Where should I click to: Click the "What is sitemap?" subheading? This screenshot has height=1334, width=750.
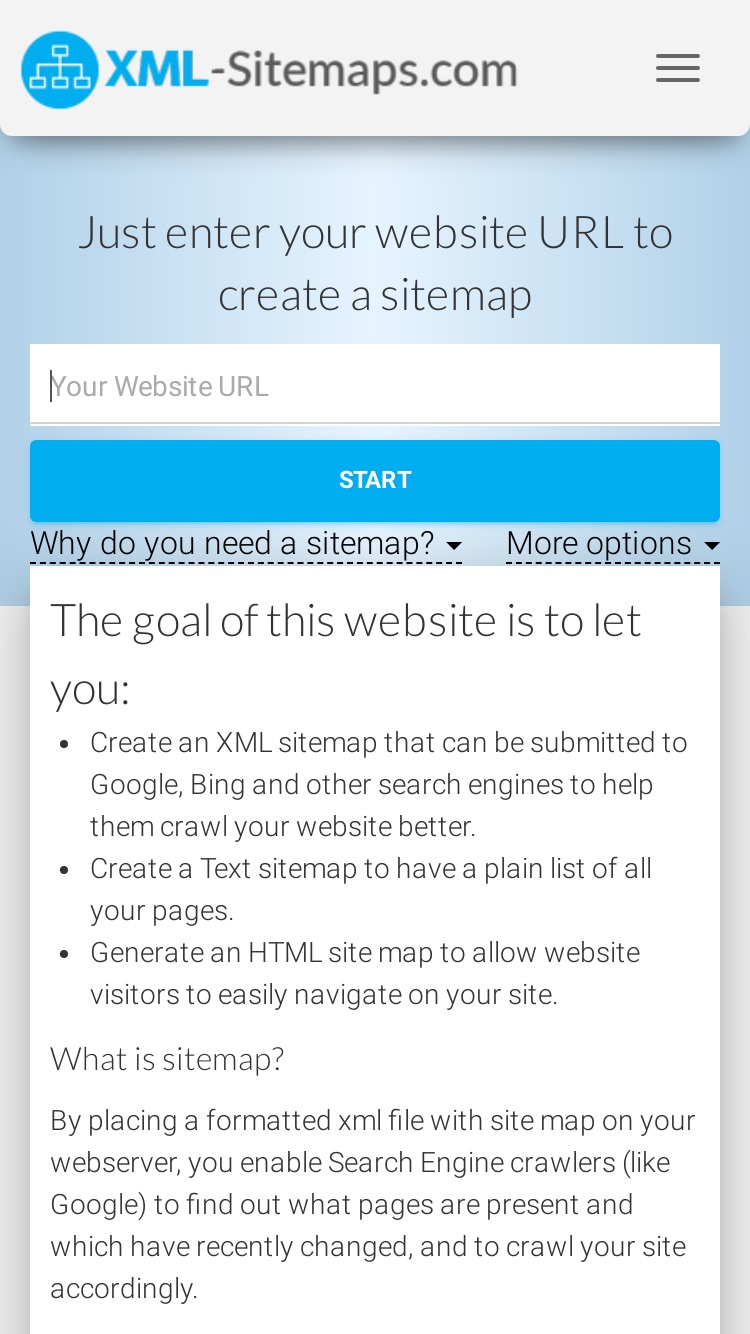[167, 1058]
